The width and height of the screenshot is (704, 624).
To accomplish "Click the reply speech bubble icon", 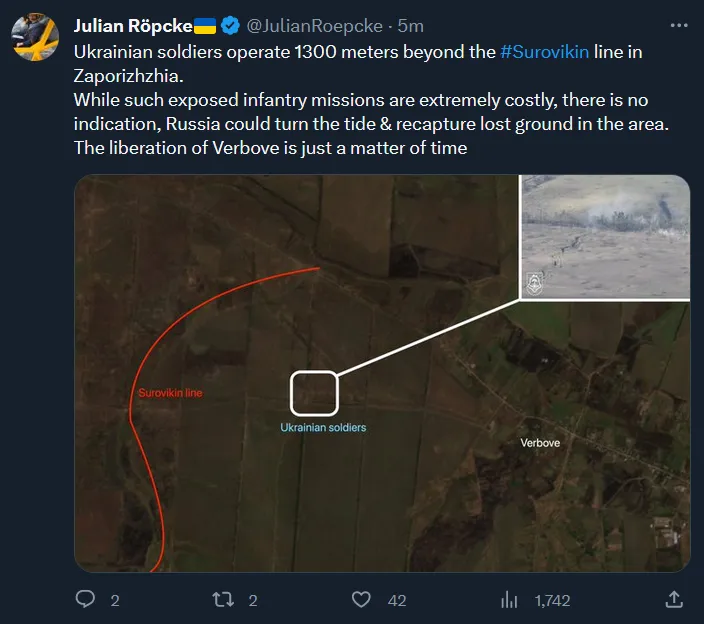I will point(86,599).
